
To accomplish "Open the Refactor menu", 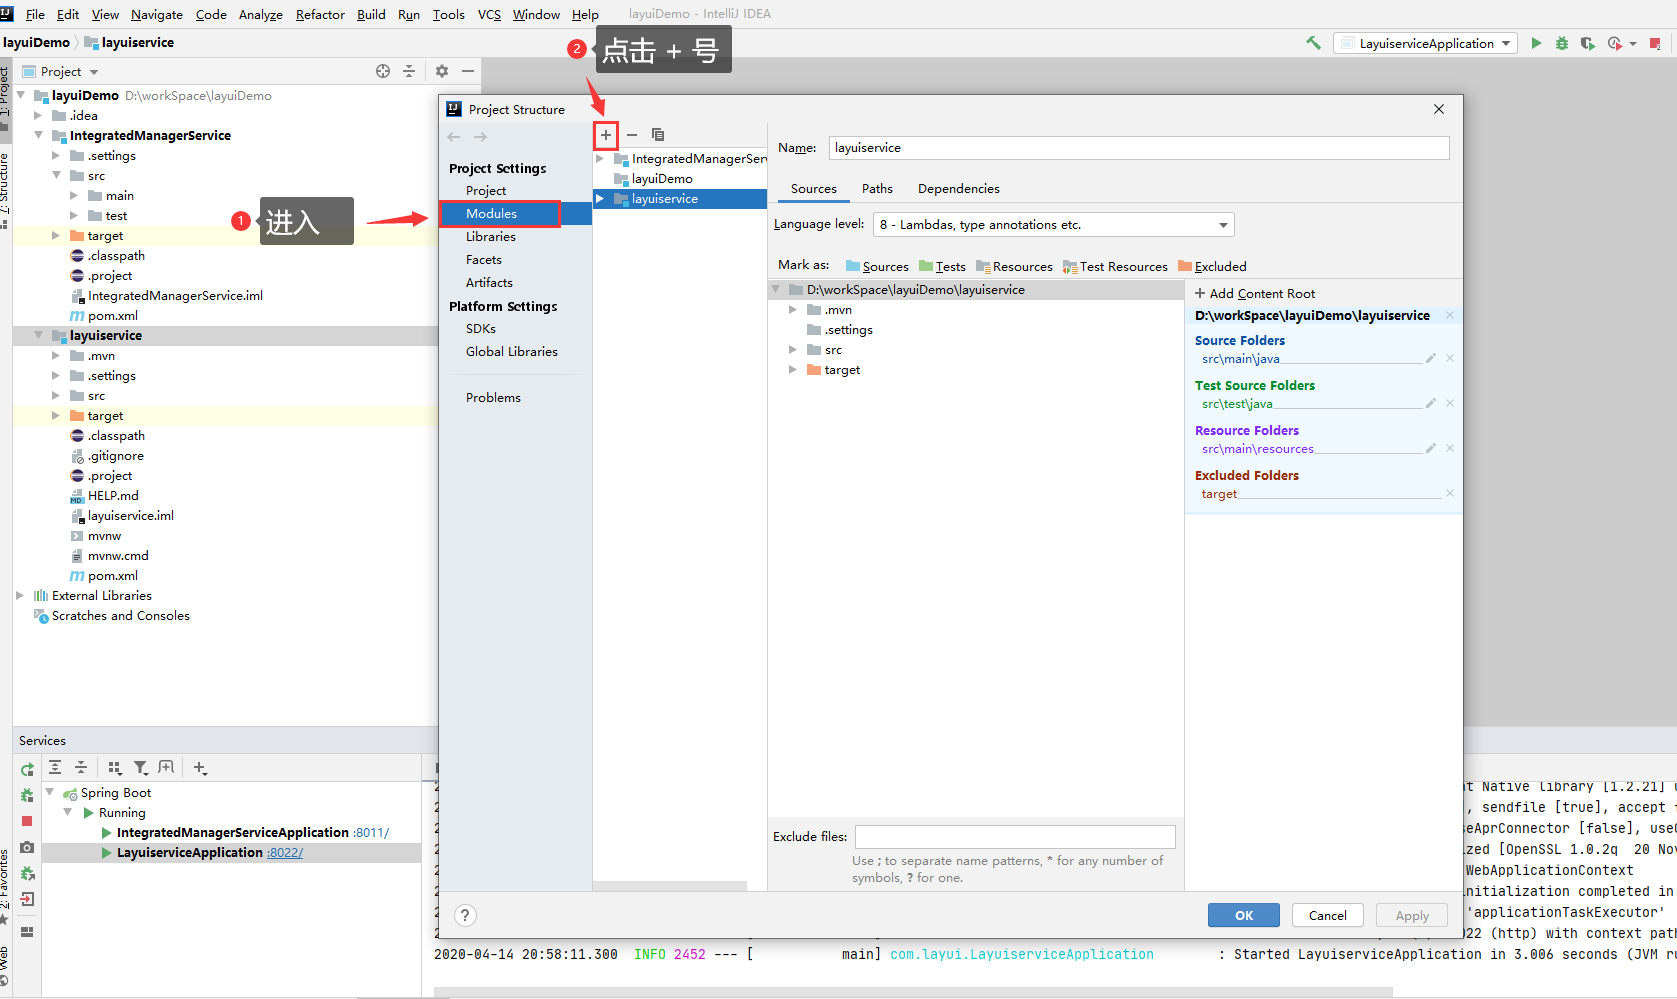I will 320,14.
